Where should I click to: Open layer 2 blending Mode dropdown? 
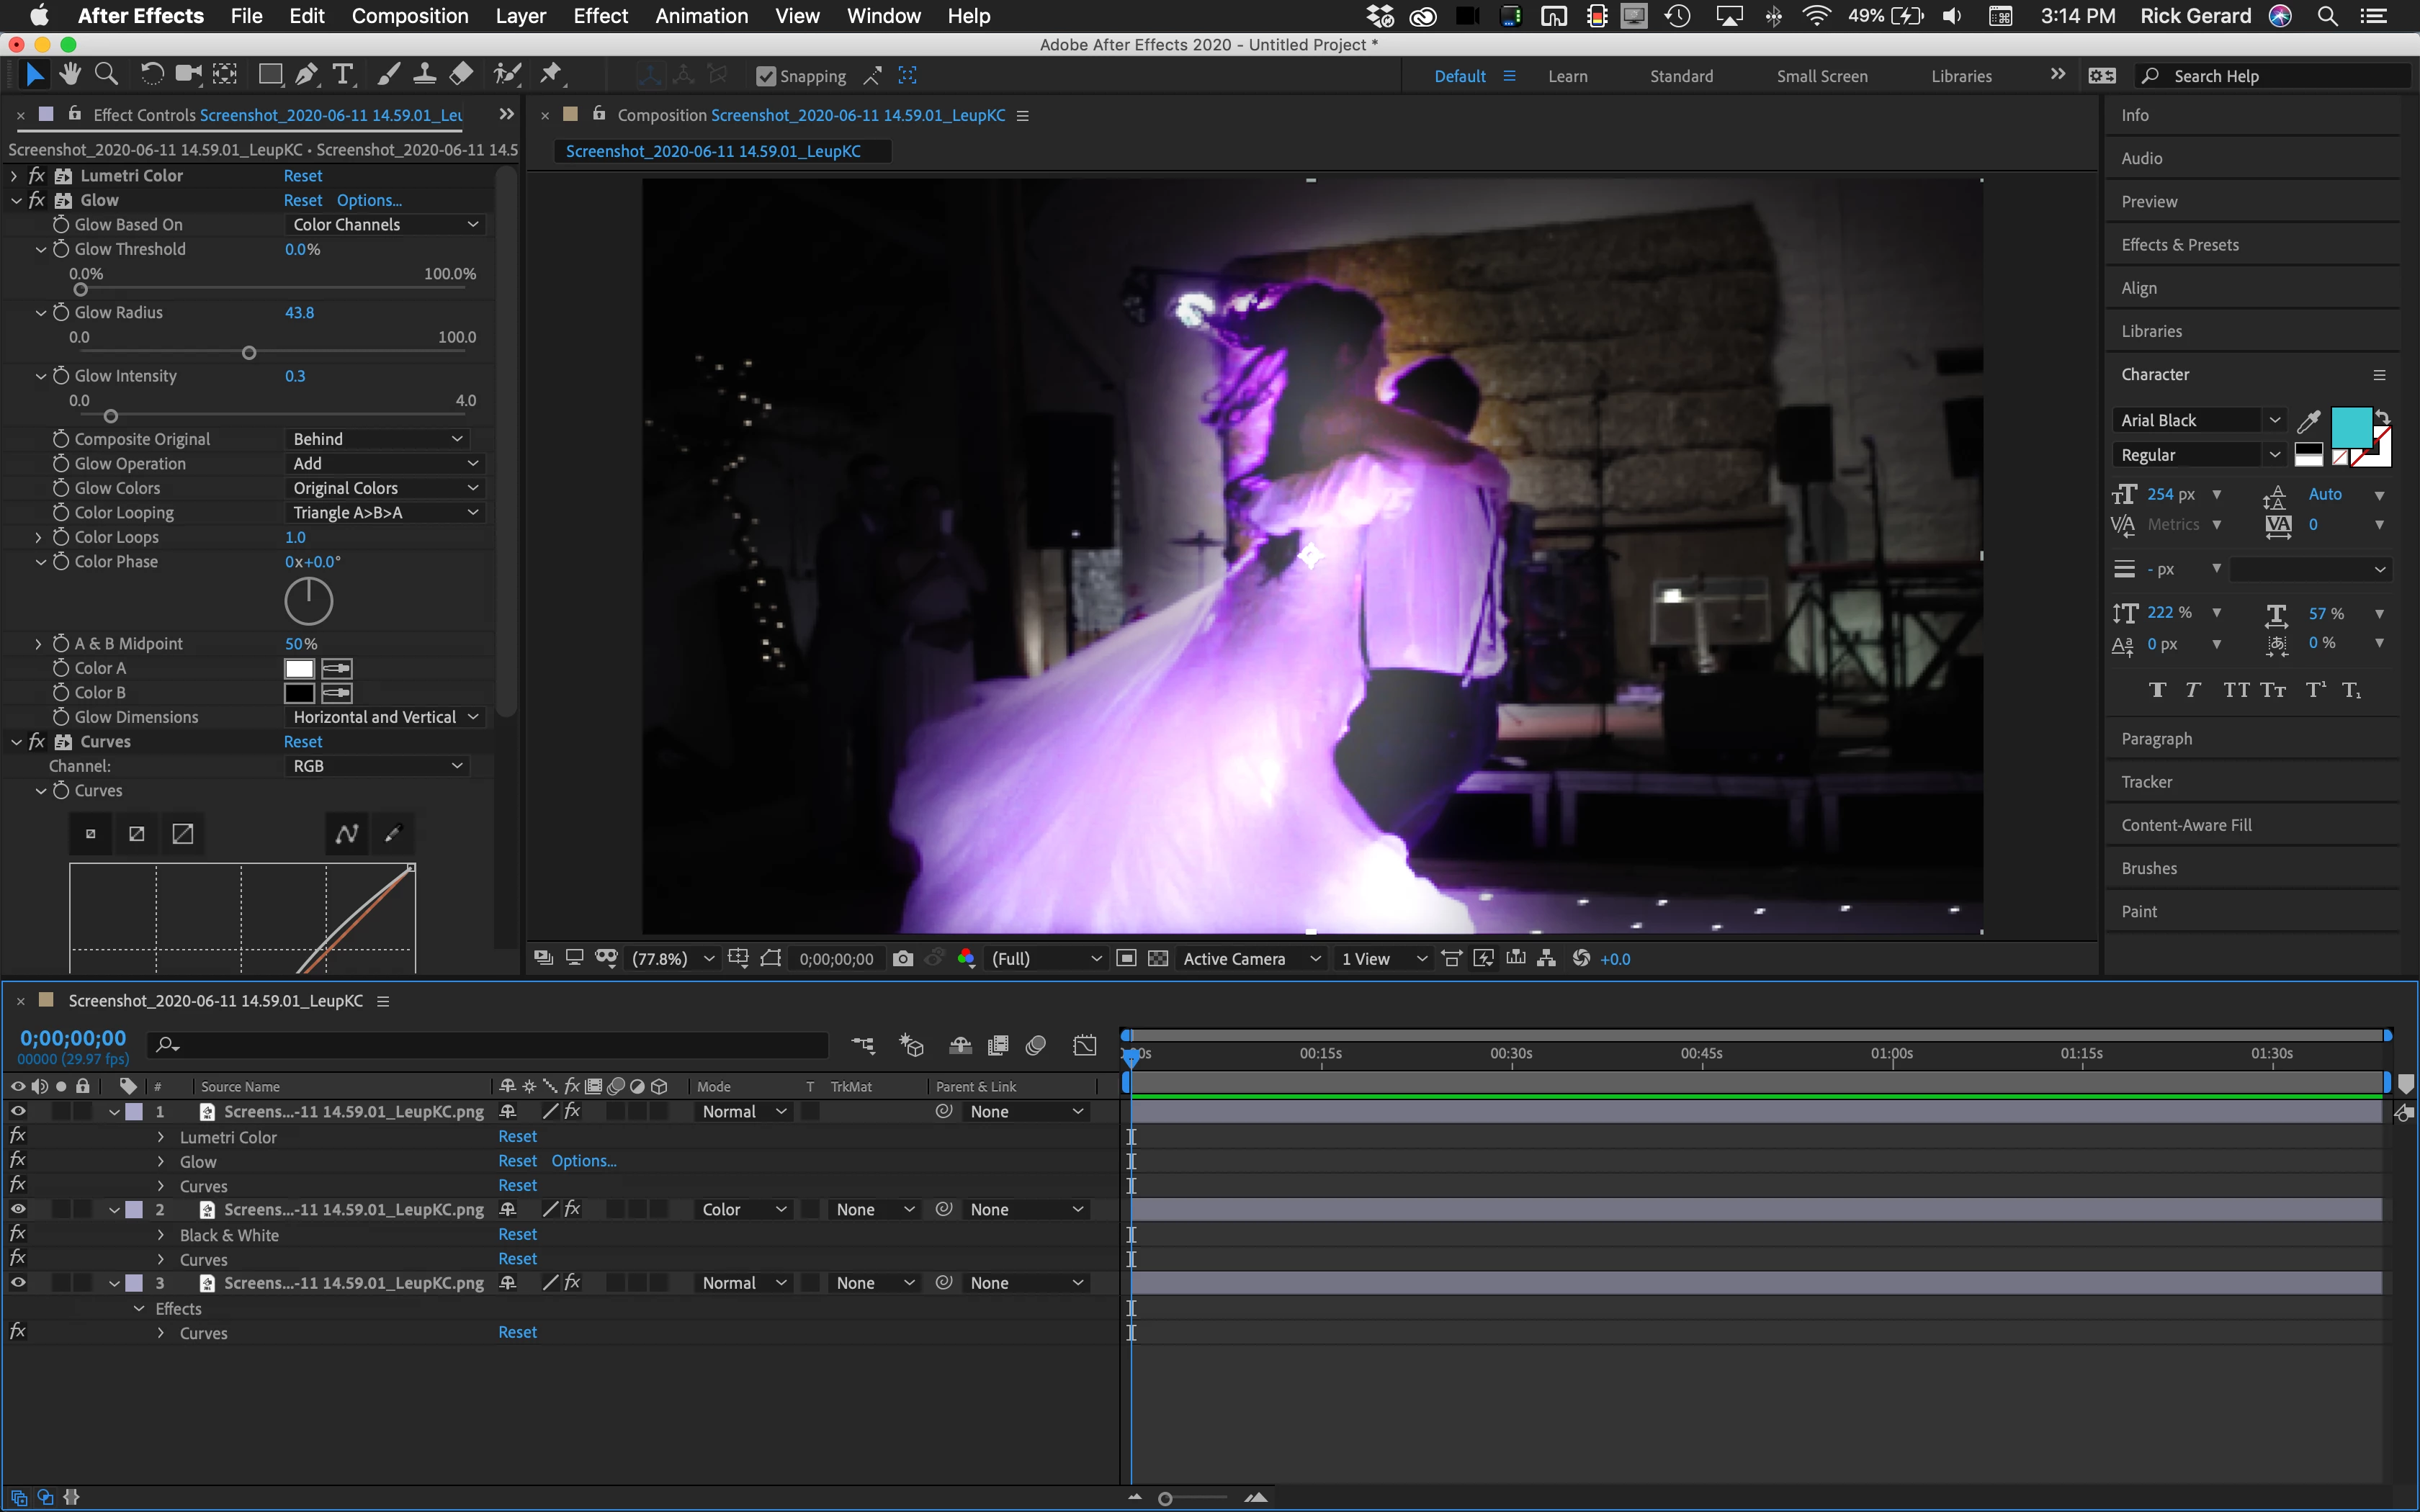743,1209
